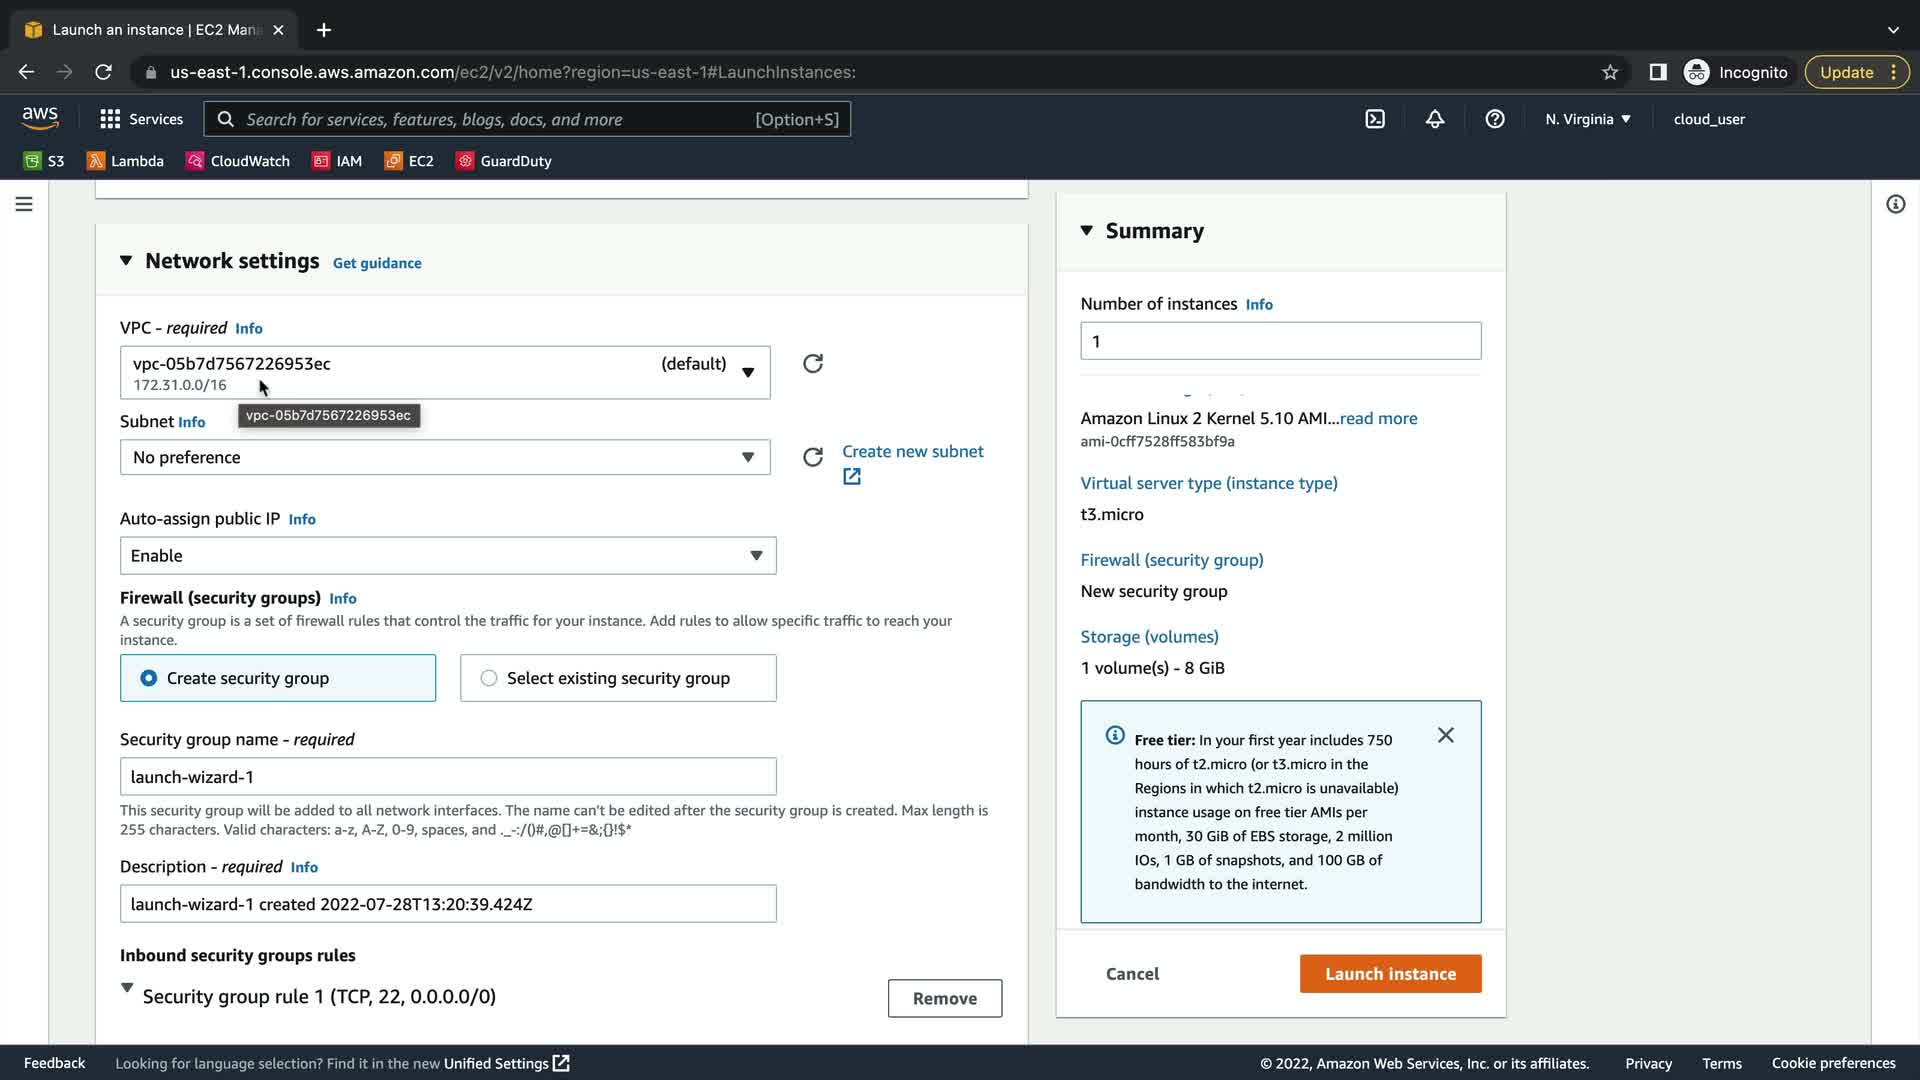Refresh the VPC list
The width and height of the screenshot is (1920, 1080).
pos(813,363)
